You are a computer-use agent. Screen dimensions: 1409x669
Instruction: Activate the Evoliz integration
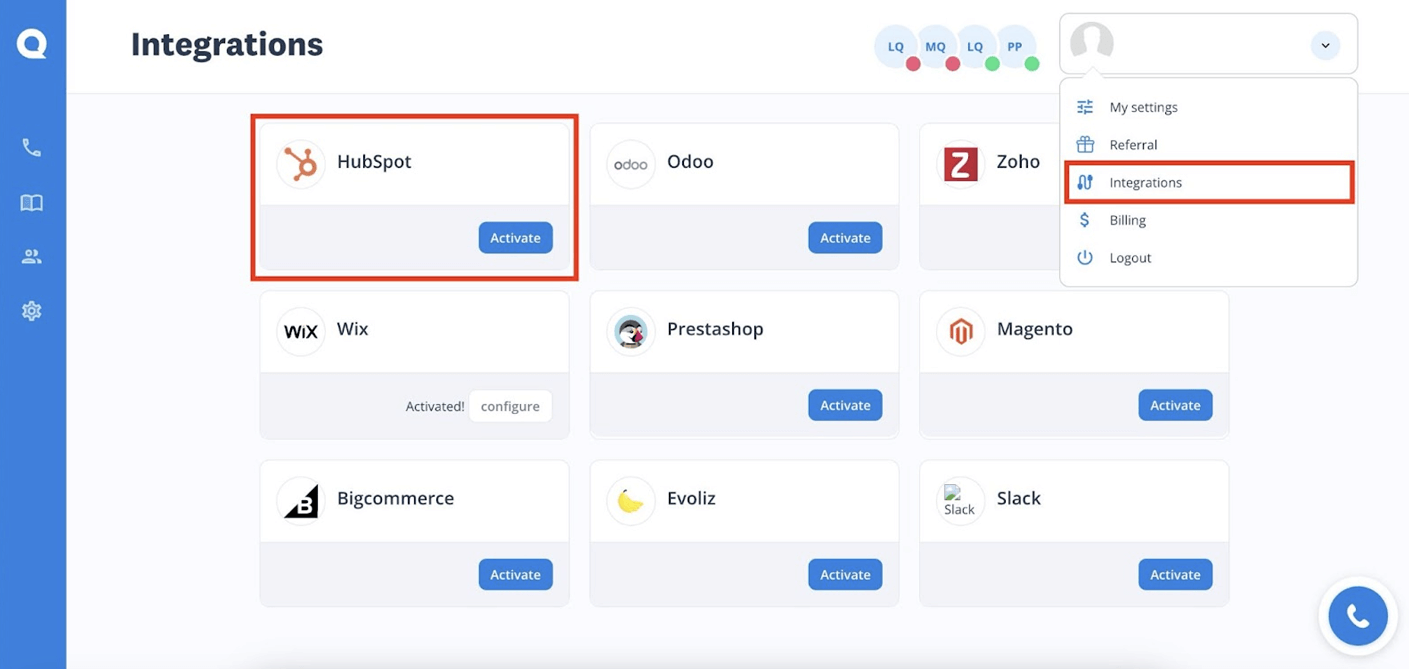point(845,575)
